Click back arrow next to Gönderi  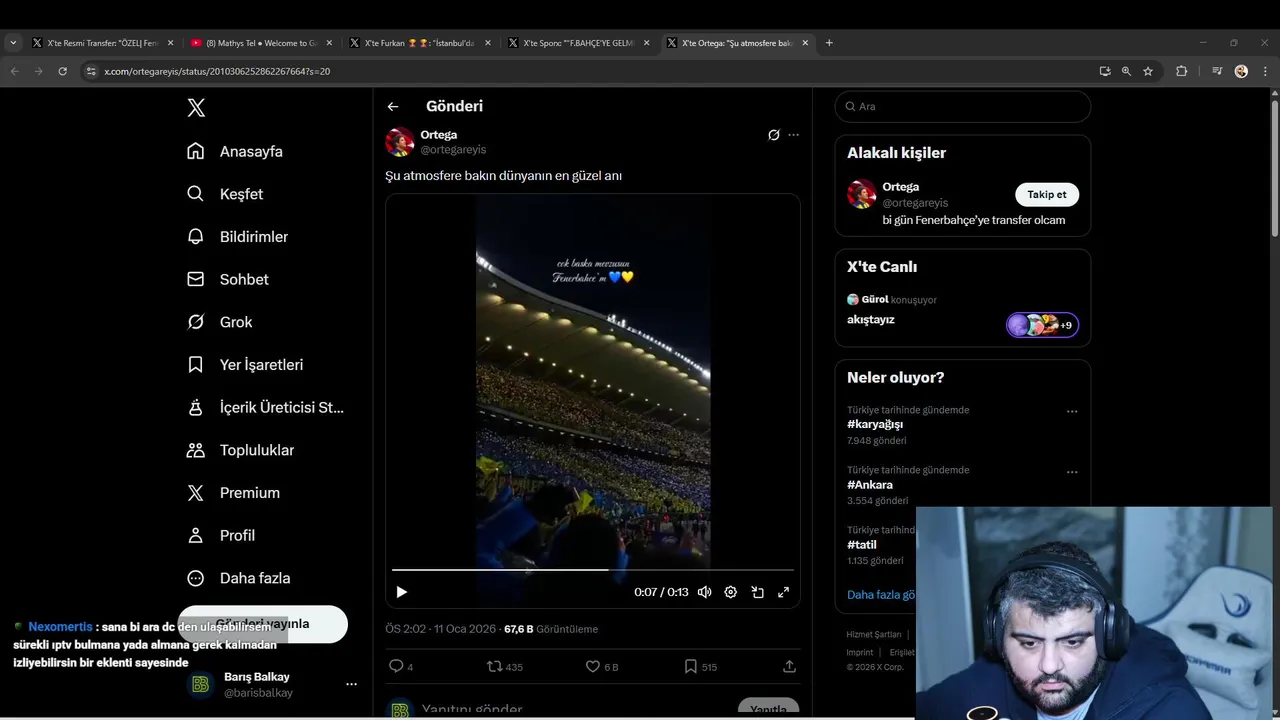(x=393, y=106)
